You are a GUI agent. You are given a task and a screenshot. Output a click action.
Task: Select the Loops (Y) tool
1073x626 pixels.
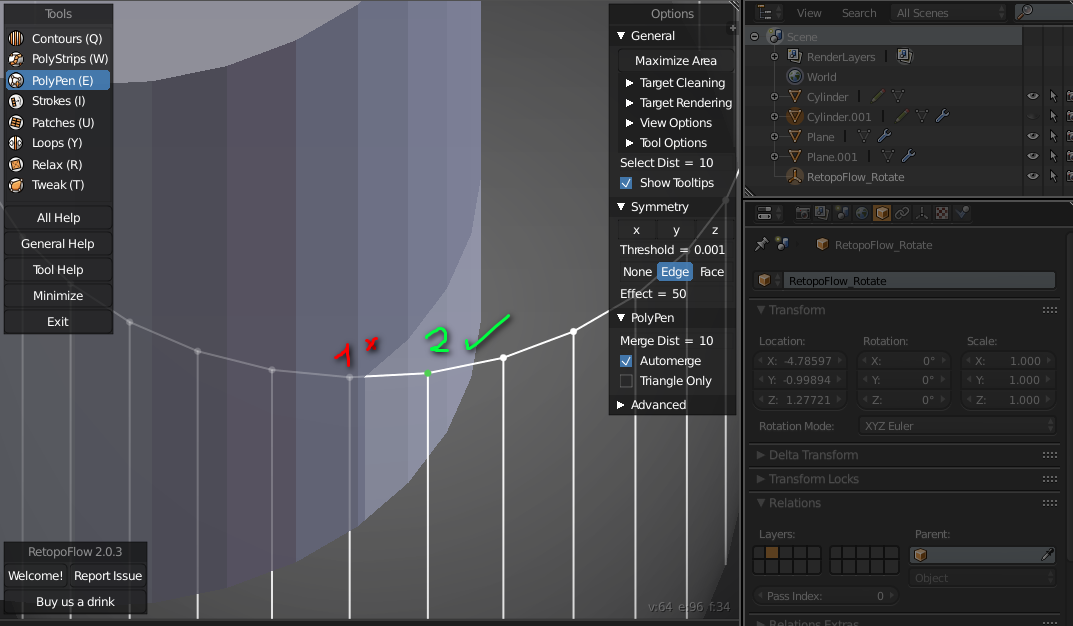point(58,143)
